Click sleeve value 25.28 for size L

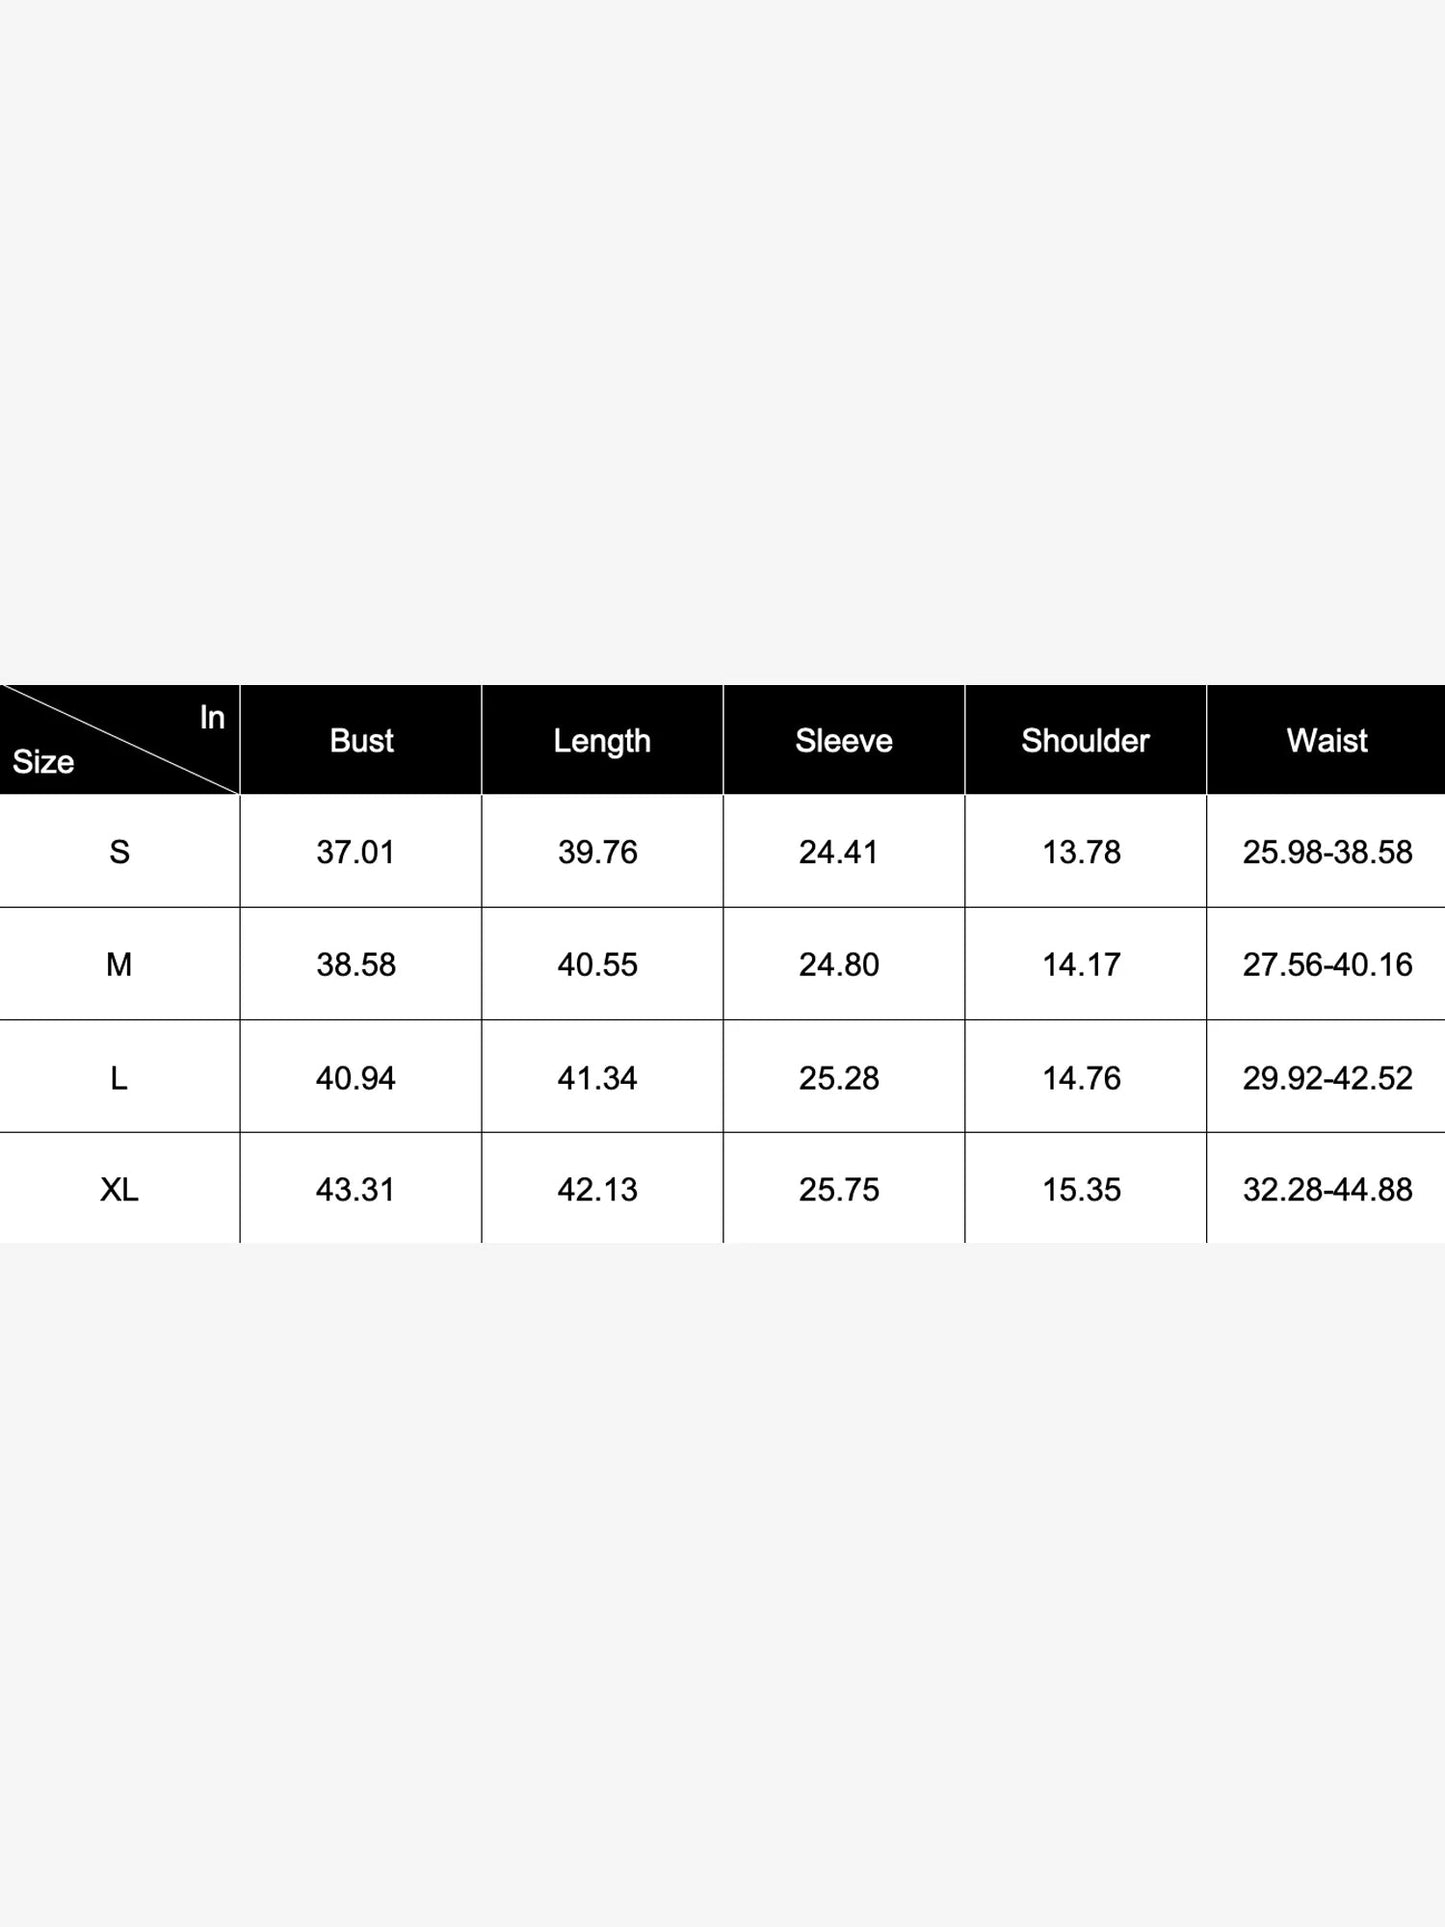(x=839, y=1078)
